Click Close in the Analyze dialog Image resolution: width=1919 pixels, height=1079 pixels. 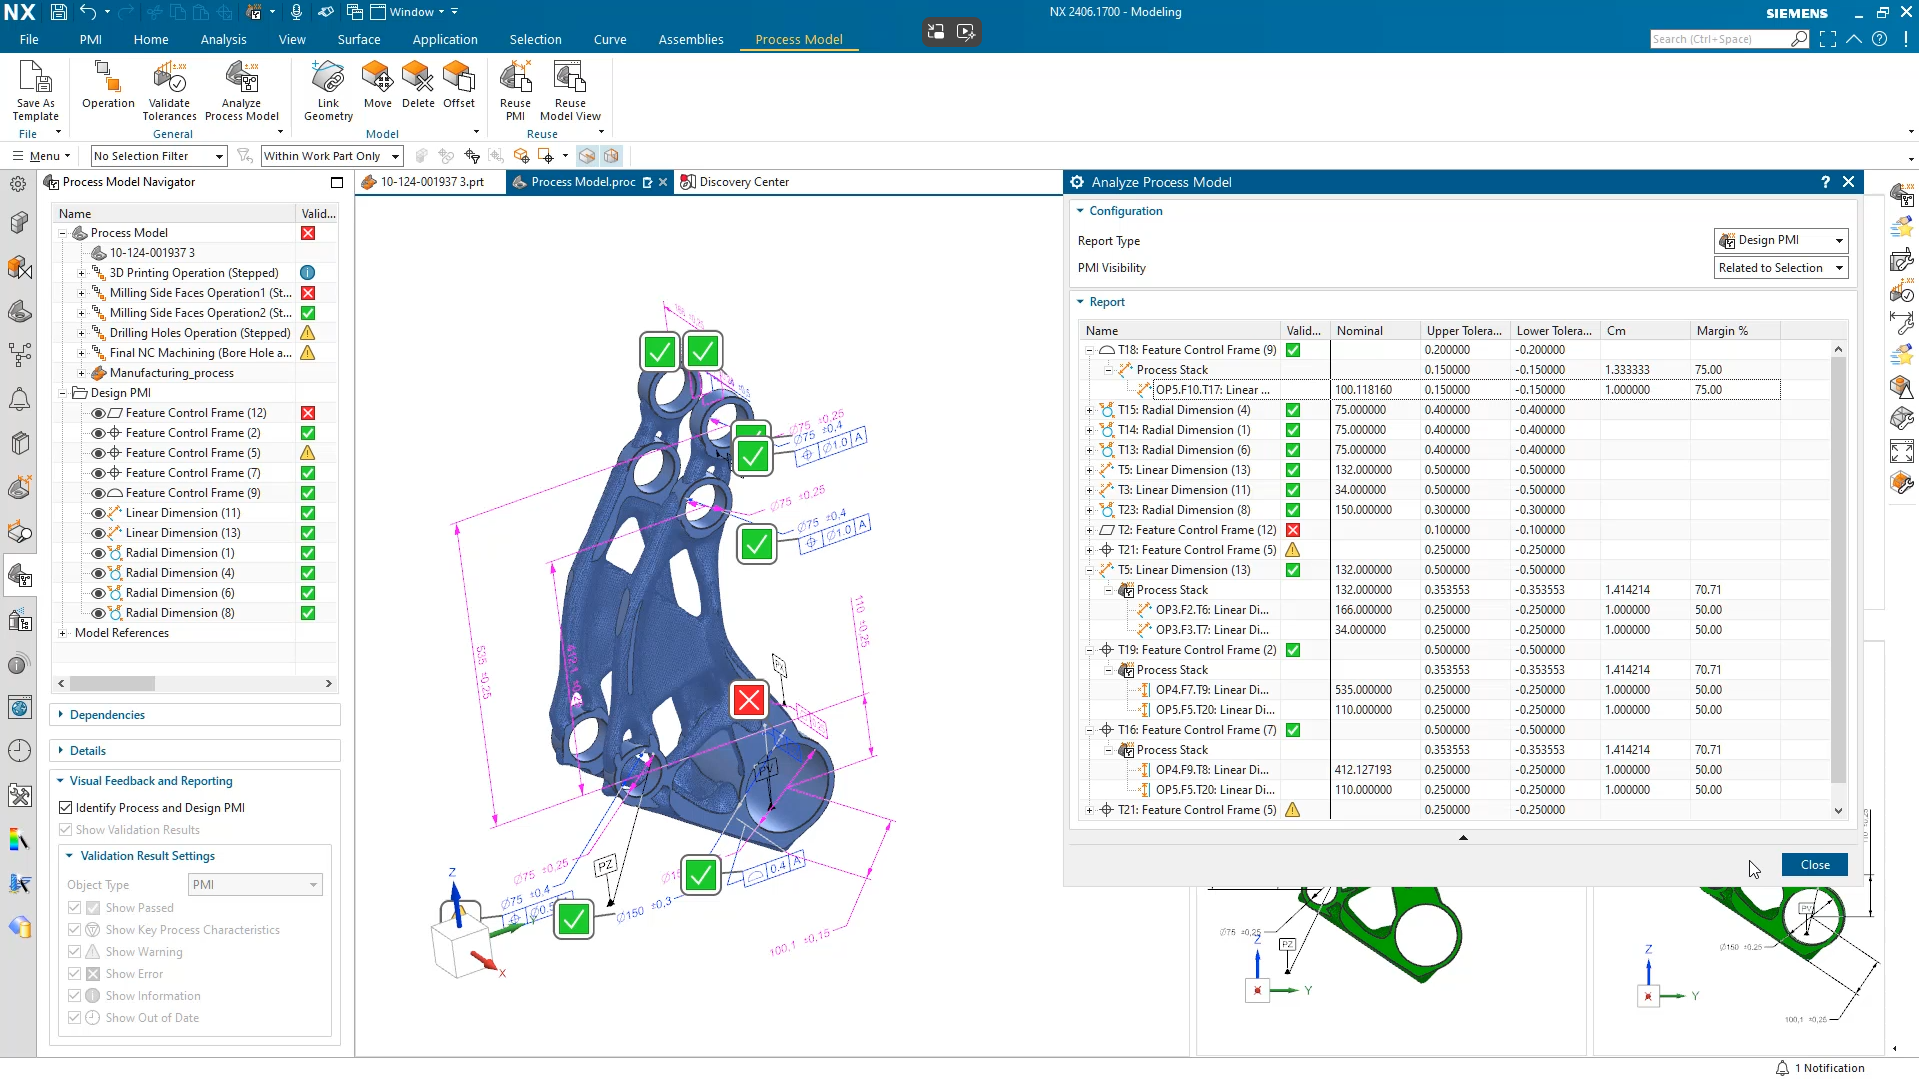pyautogui.click(x=1813, y=864)
